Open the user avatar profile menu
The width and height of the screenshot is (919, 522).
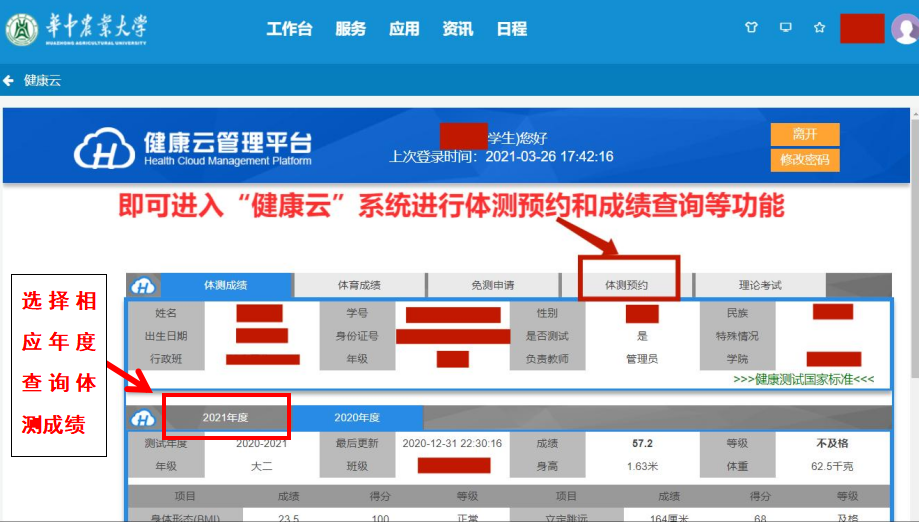coord(904,28)
